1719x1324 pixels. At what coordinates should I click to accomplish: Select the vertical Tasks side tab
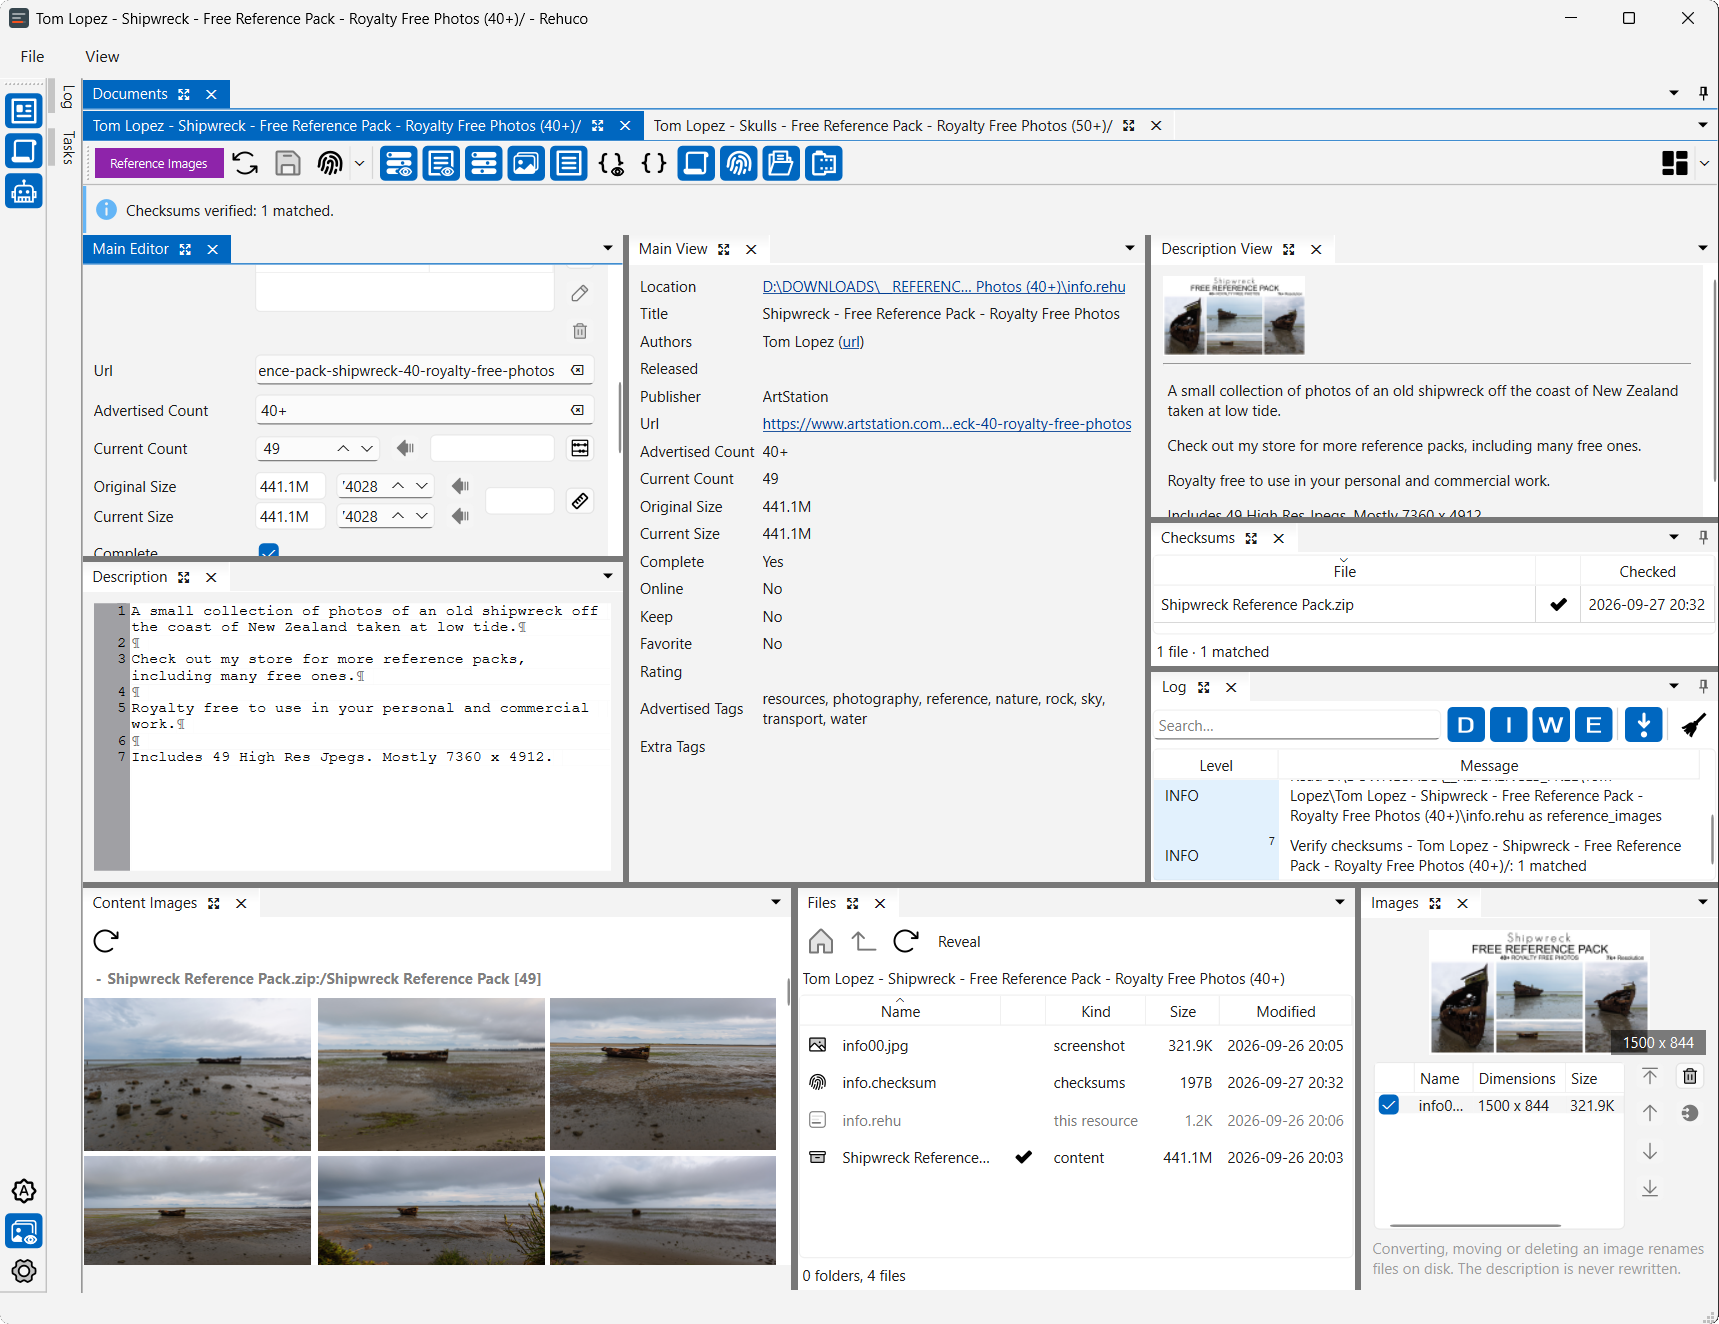[68, 148]
